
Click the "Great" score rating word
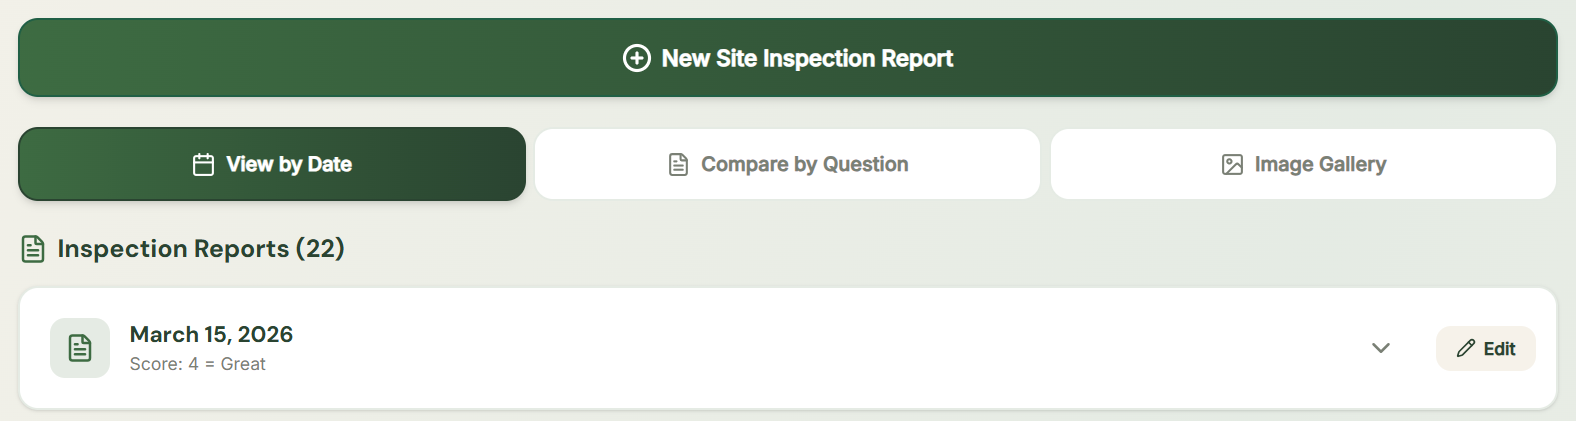tap(243, 364)
